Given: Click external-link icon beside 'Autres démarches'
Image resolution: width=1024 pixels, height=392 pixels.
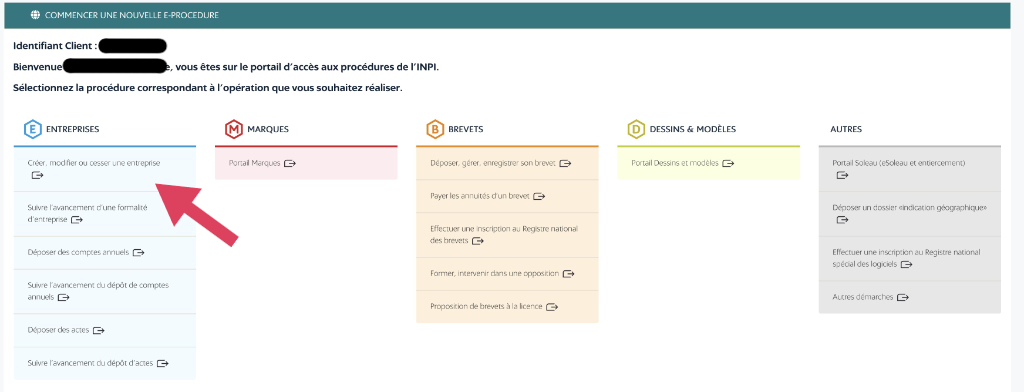Looking at the screenshot, I should tap(903, 297).
